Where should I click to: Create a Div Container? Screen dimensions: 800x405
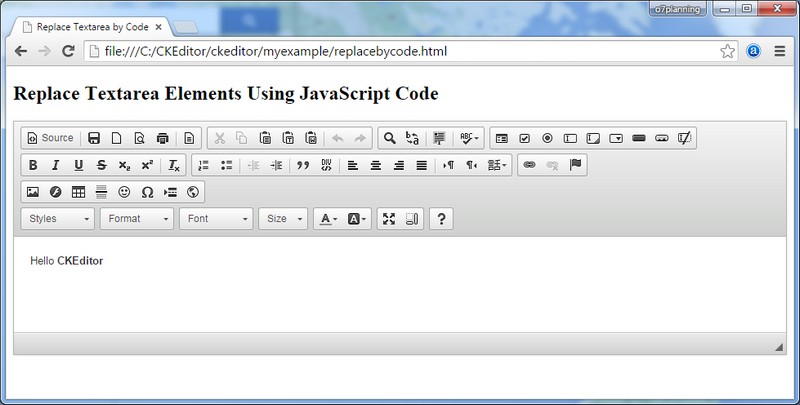tap(327, 165)
